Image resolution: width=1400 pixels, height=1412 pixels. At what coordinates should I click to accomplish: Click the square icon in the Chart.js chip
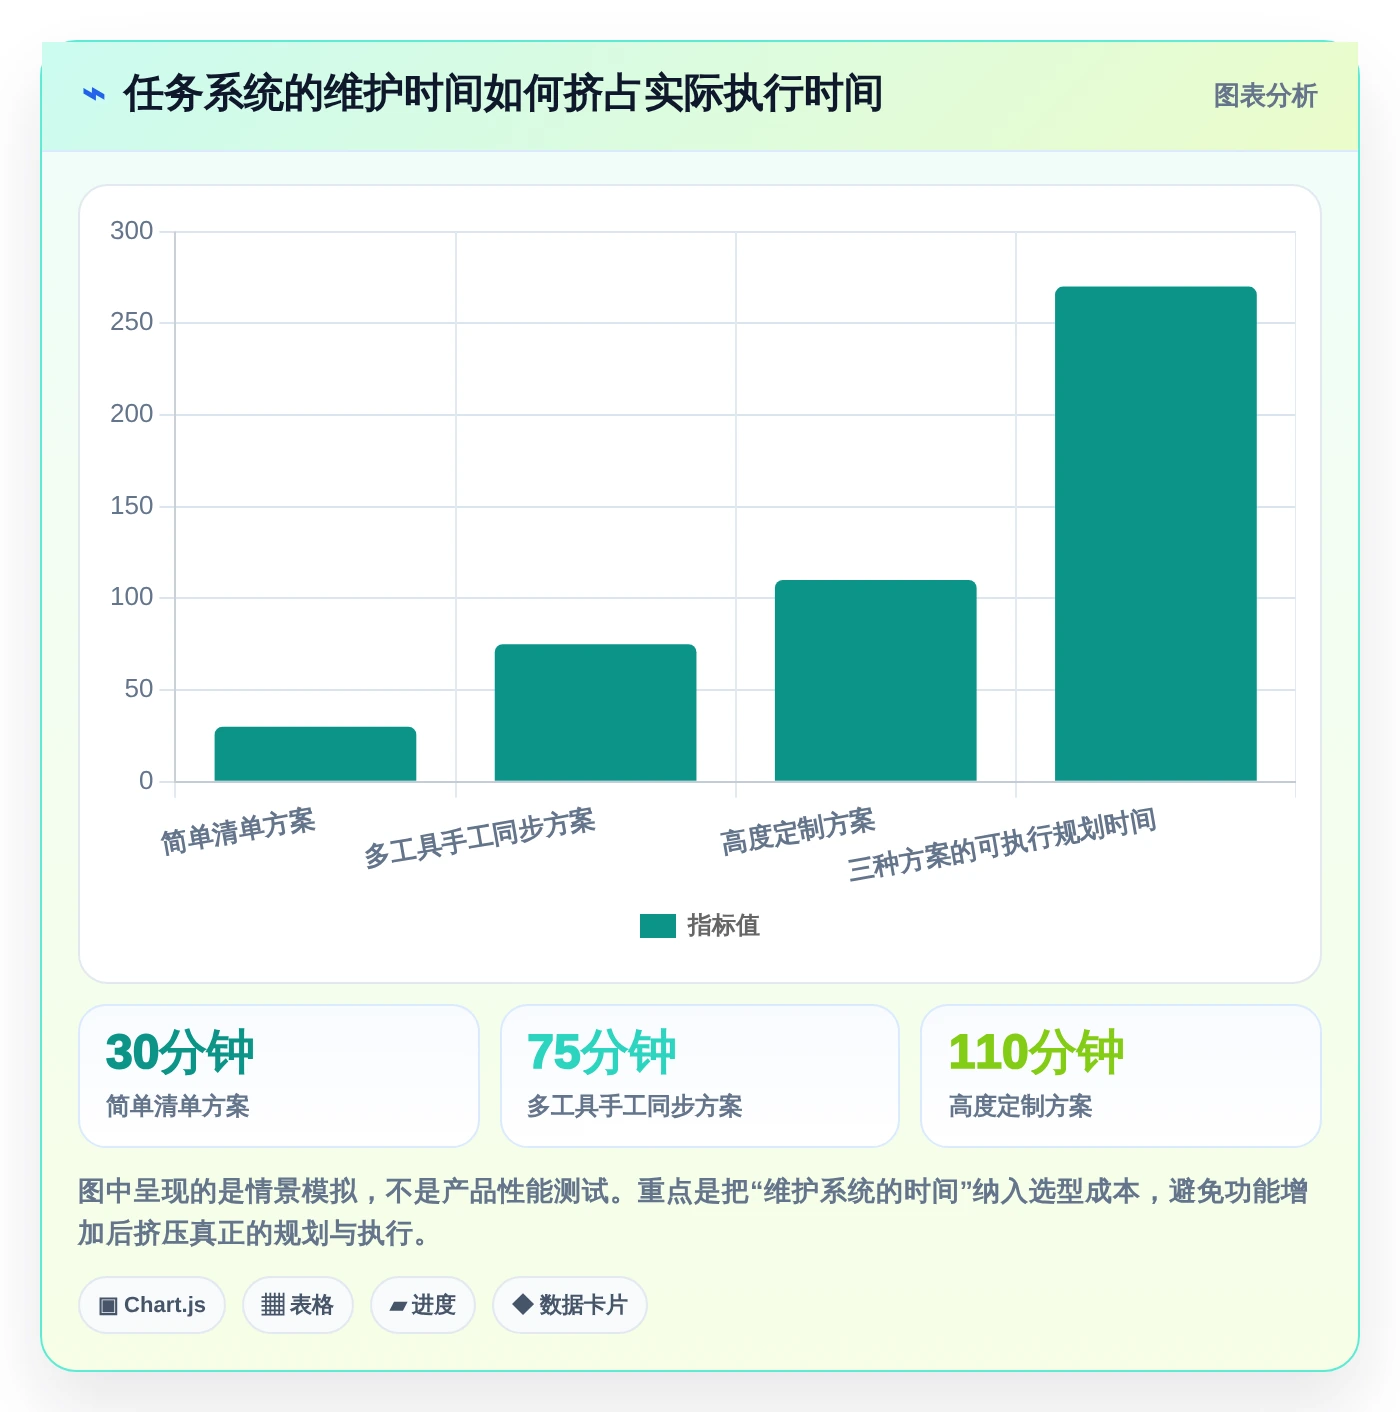[x=109, y=1306]
